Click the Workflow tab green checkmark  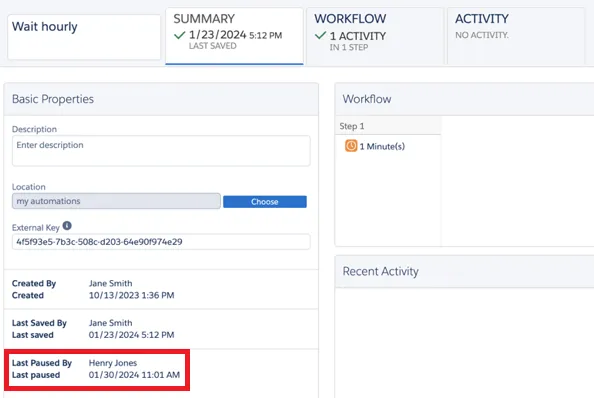point(320,36)
